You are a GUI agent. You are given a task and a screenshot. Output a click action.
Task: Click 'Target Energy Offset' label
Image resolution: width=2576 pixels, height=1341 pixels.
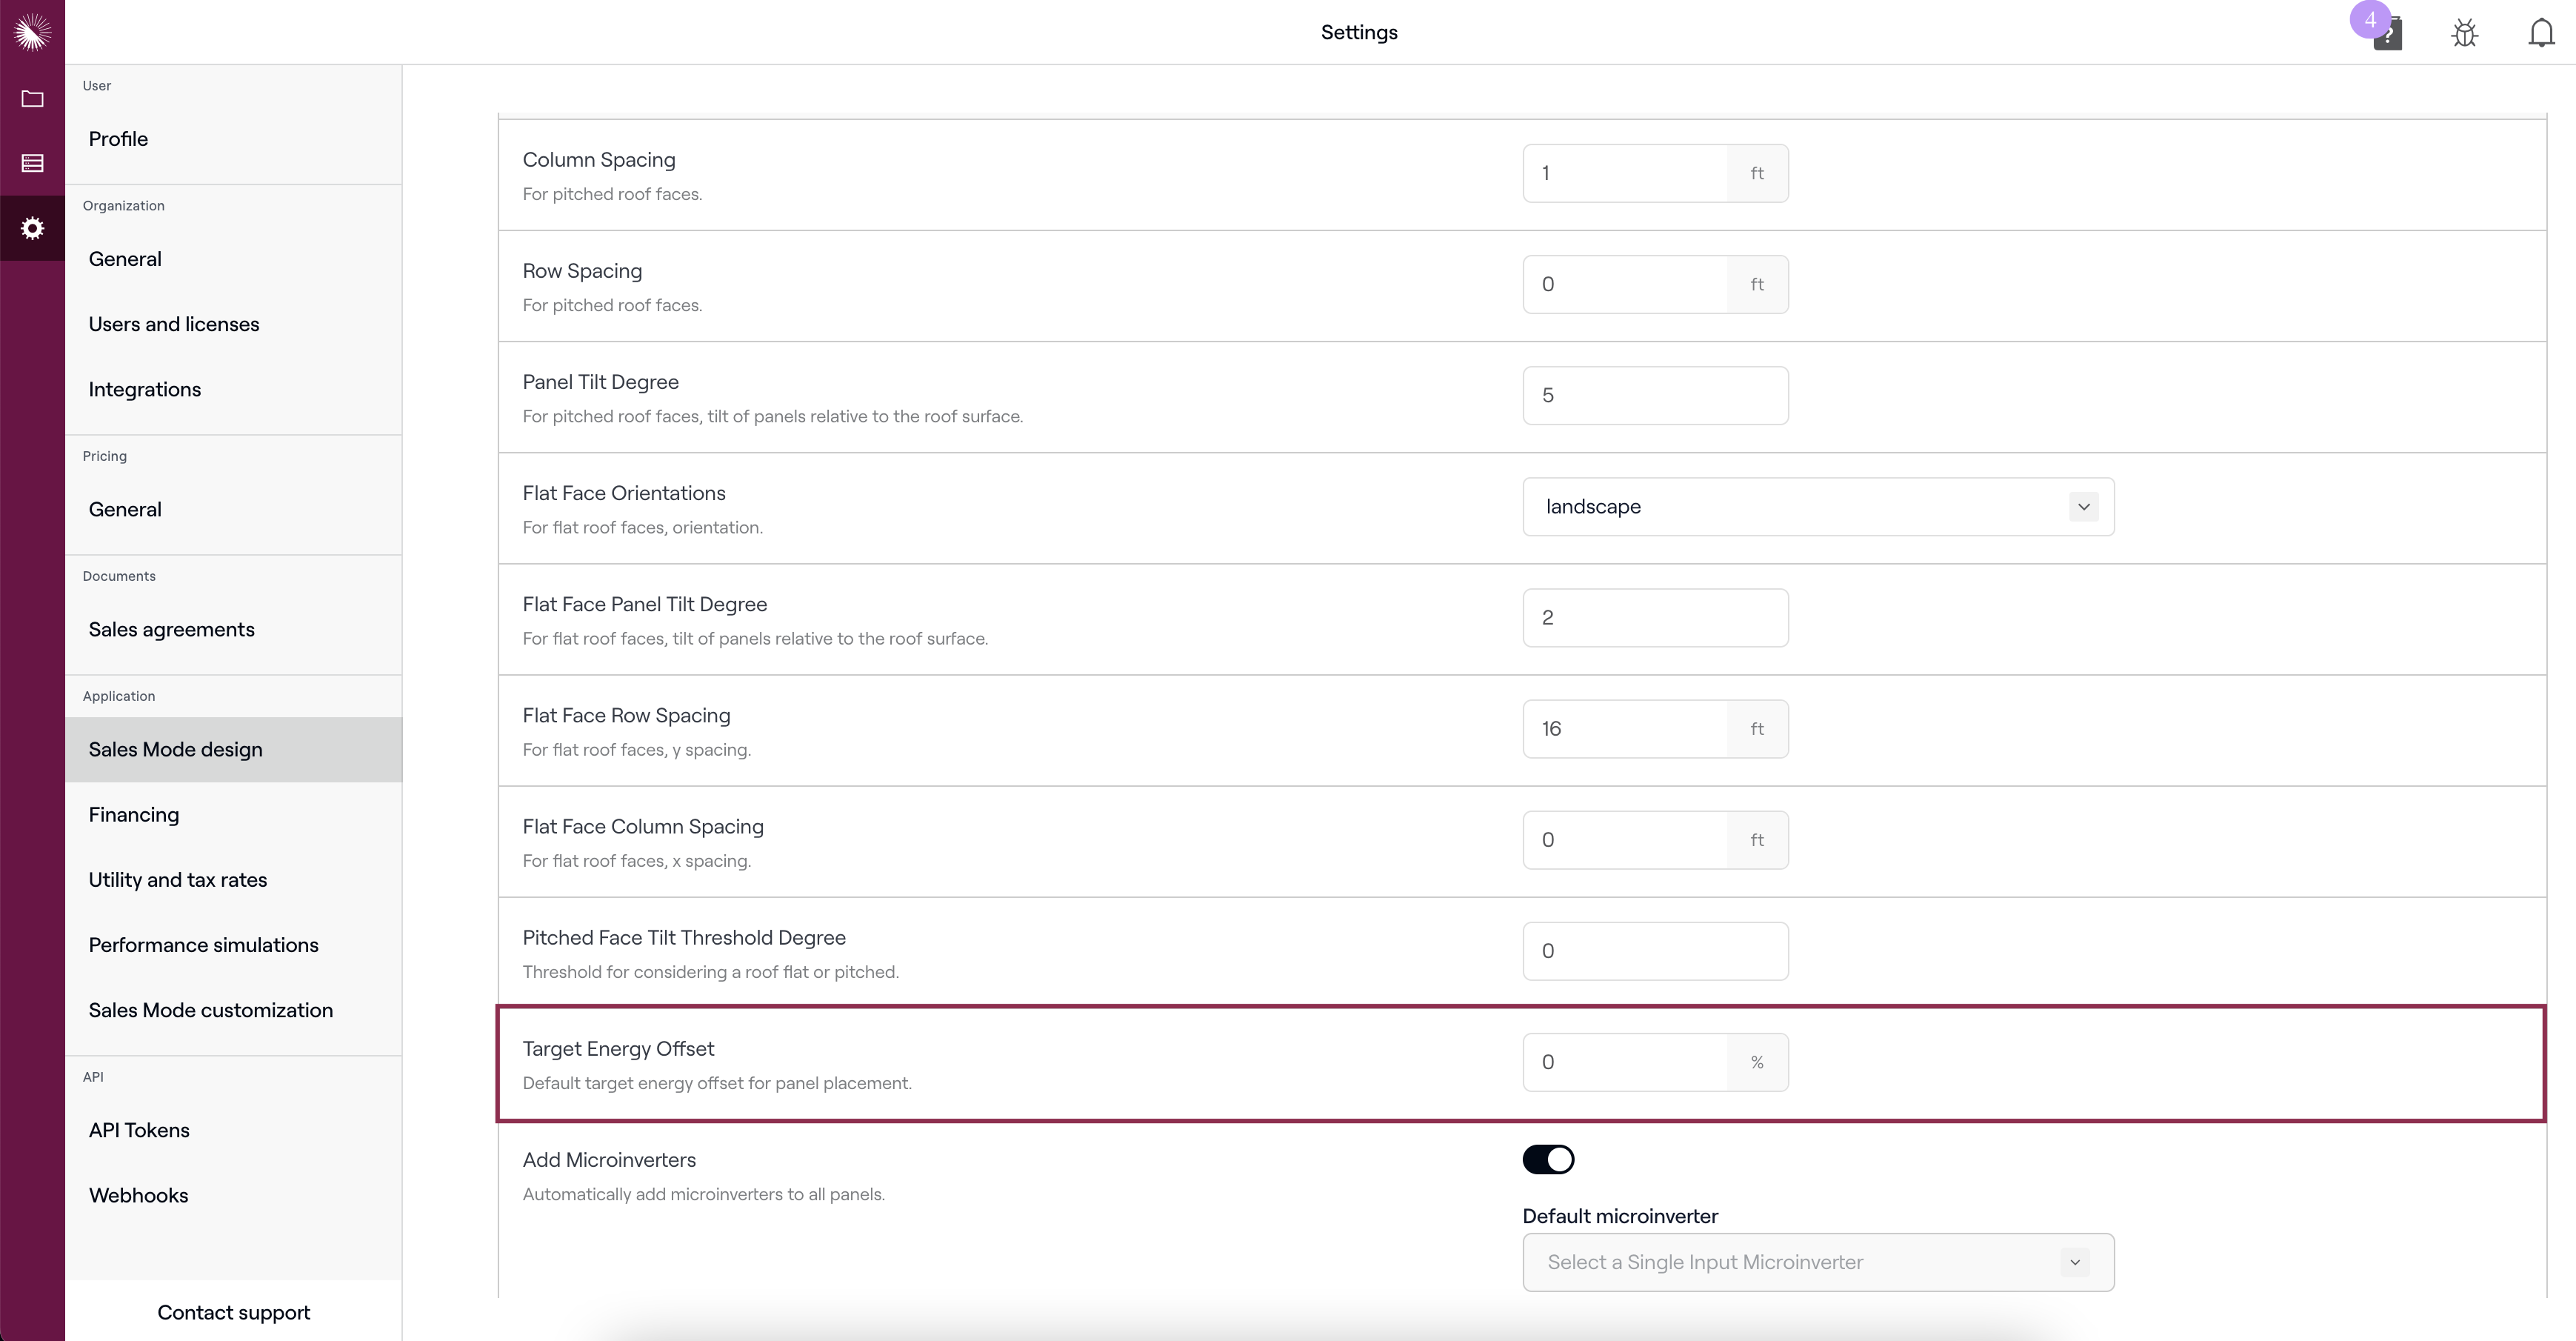[x=618, y=1049]
